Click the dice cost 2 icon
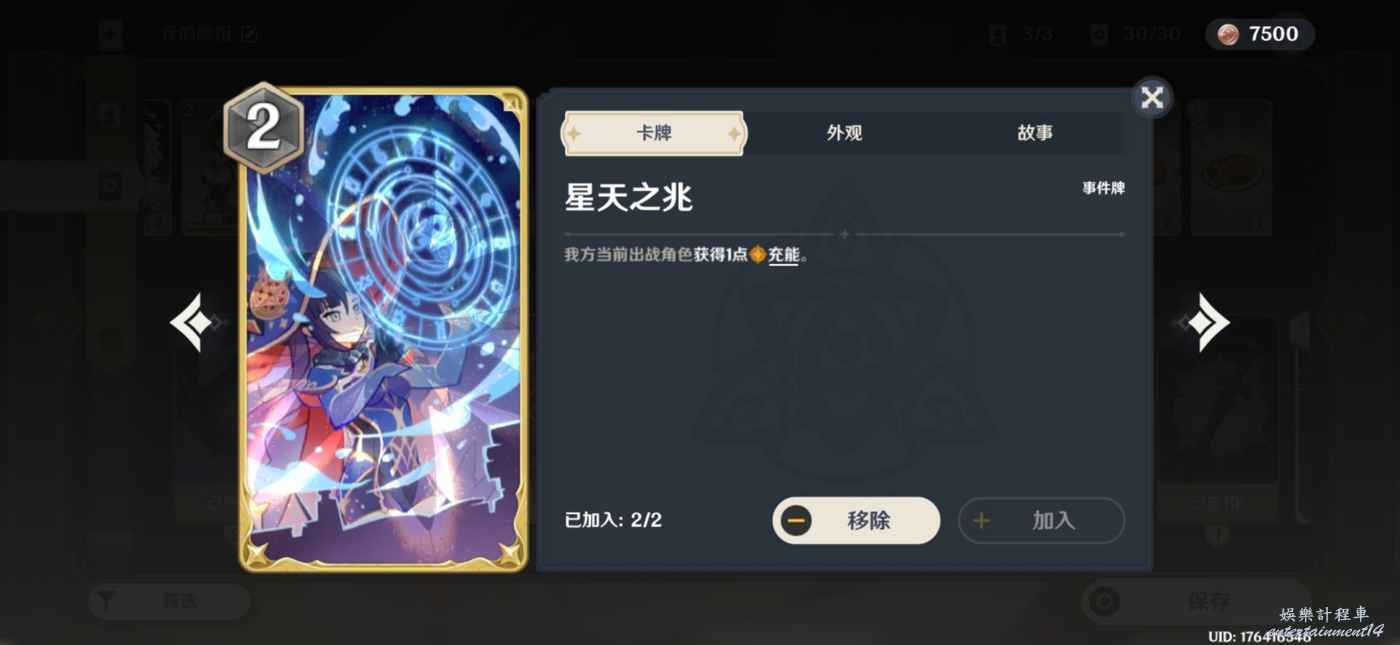 click(263, 129)
